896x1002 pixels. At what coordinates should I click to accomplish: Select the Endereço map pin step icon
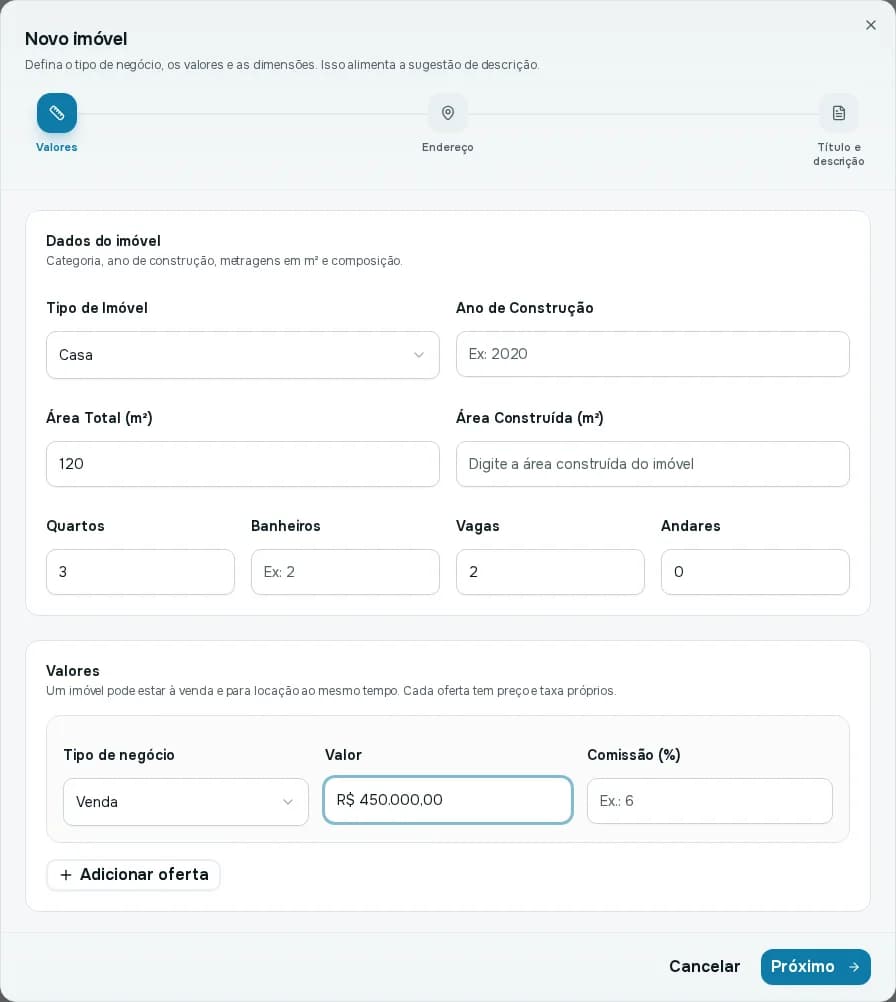click(448, 113)
